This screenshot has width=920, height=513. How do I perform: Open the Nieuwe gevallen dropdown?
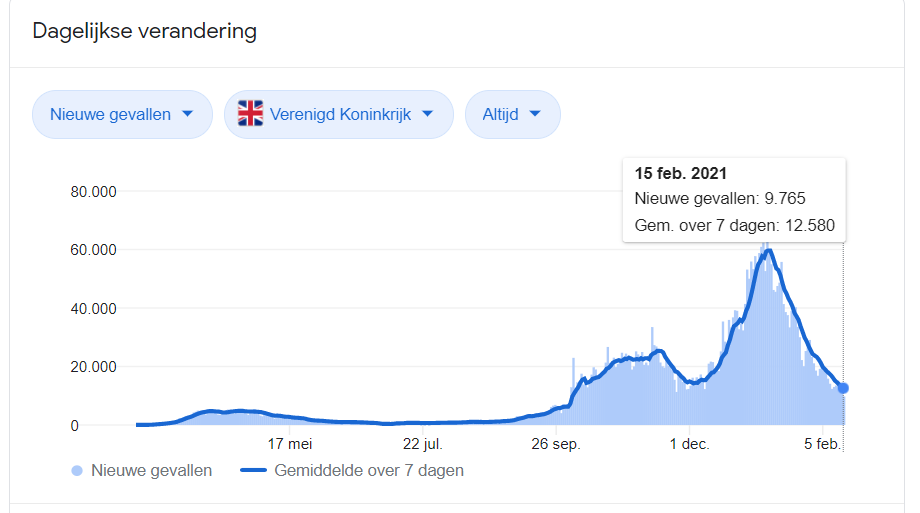[x=122, y=114]
